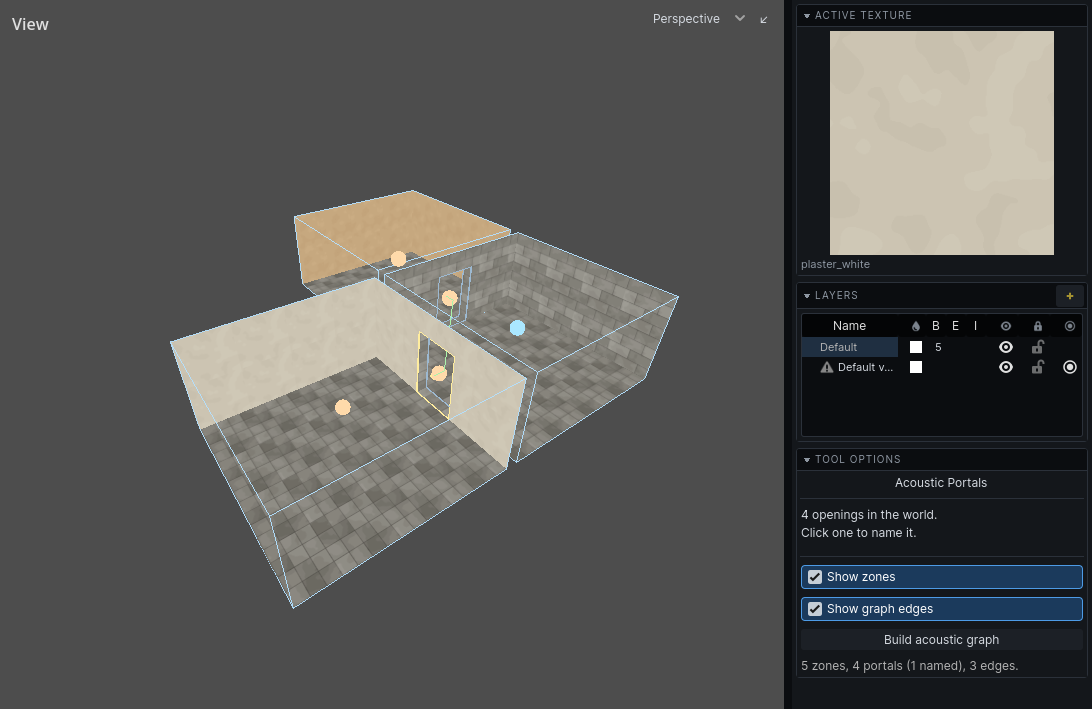Click the plaster_white texture preview
Image resolution: width=1092 pixels, height=709 pixels.
click(x=942, y=143)
